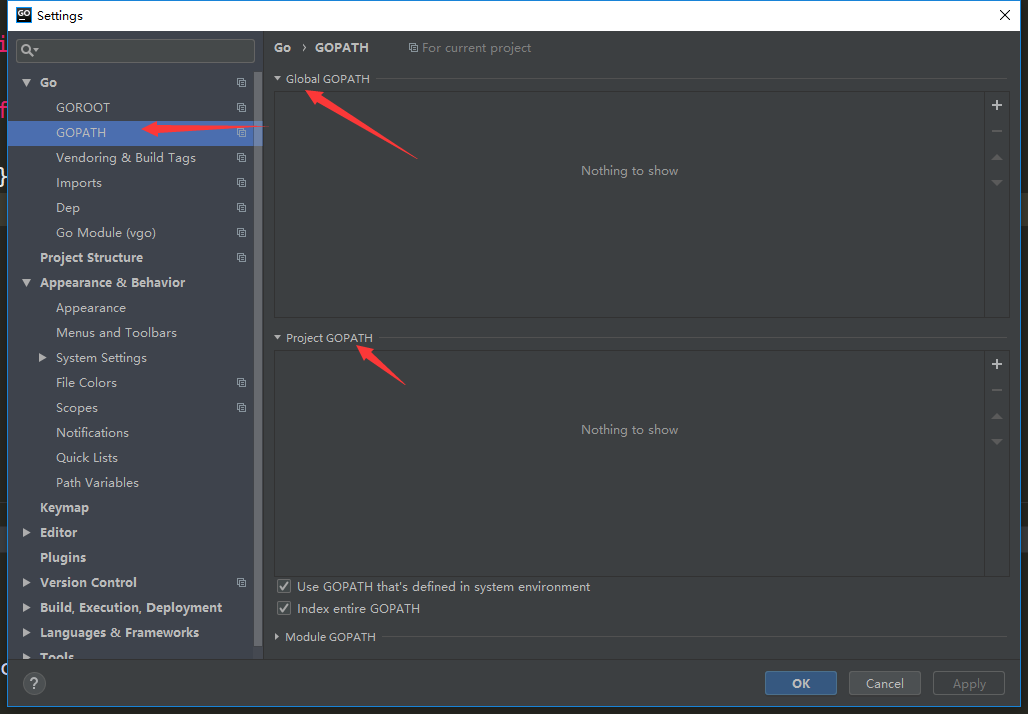Click the project icon beside Dep
Viewport: 1028px width, 714px height.
click(241, 208)
